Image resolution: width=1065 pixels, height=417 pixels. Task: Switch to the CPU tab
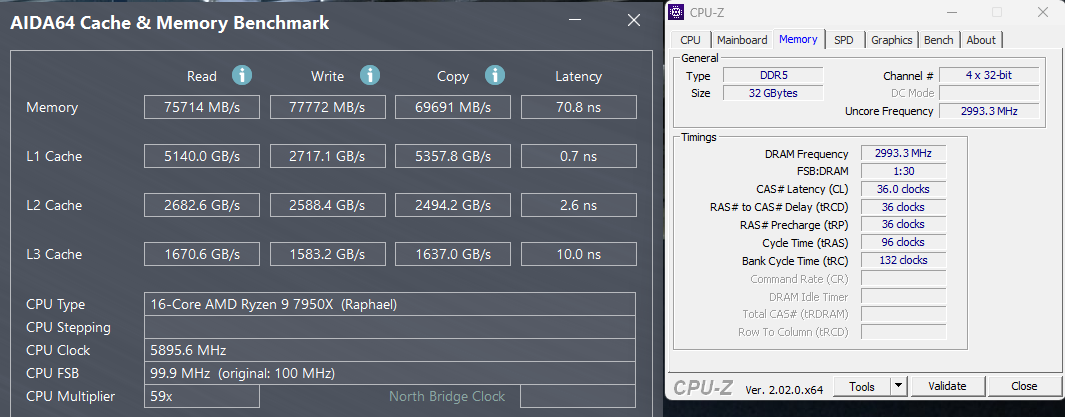(690, 40)
